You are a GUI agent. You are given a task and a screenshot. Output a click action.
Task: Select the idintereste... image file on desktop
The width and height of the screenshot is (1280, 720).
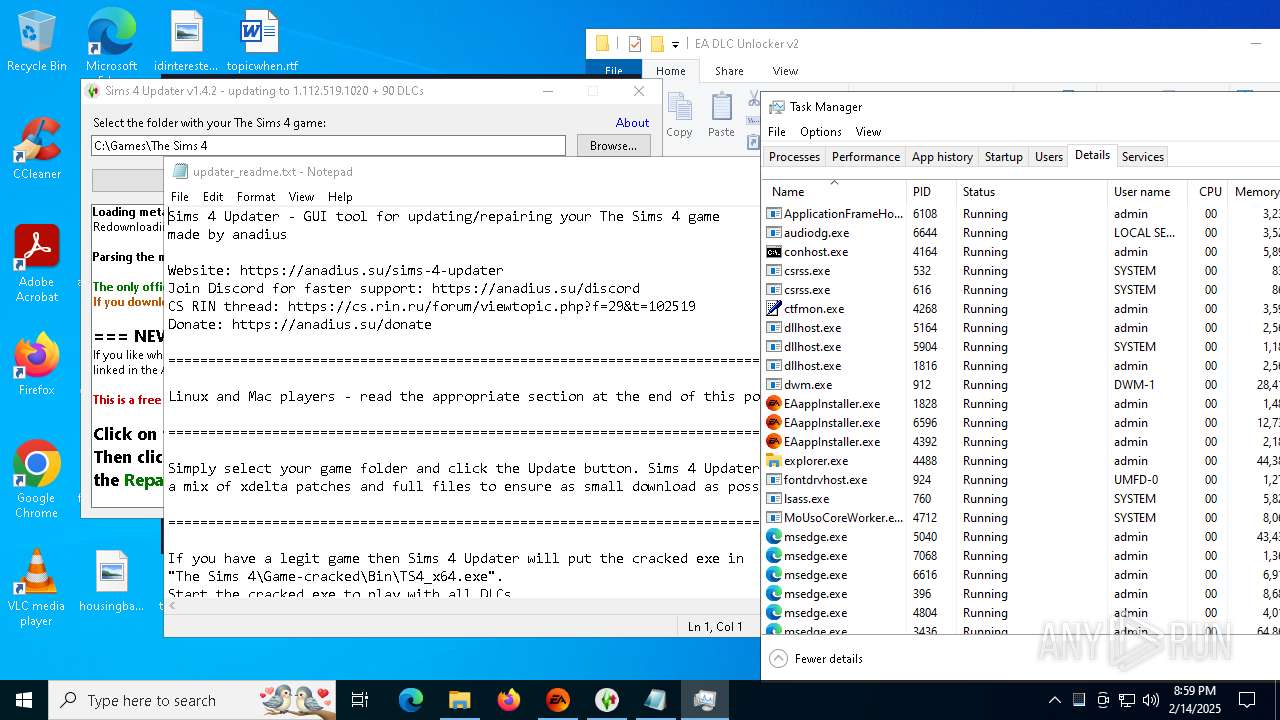coord(186,42)
